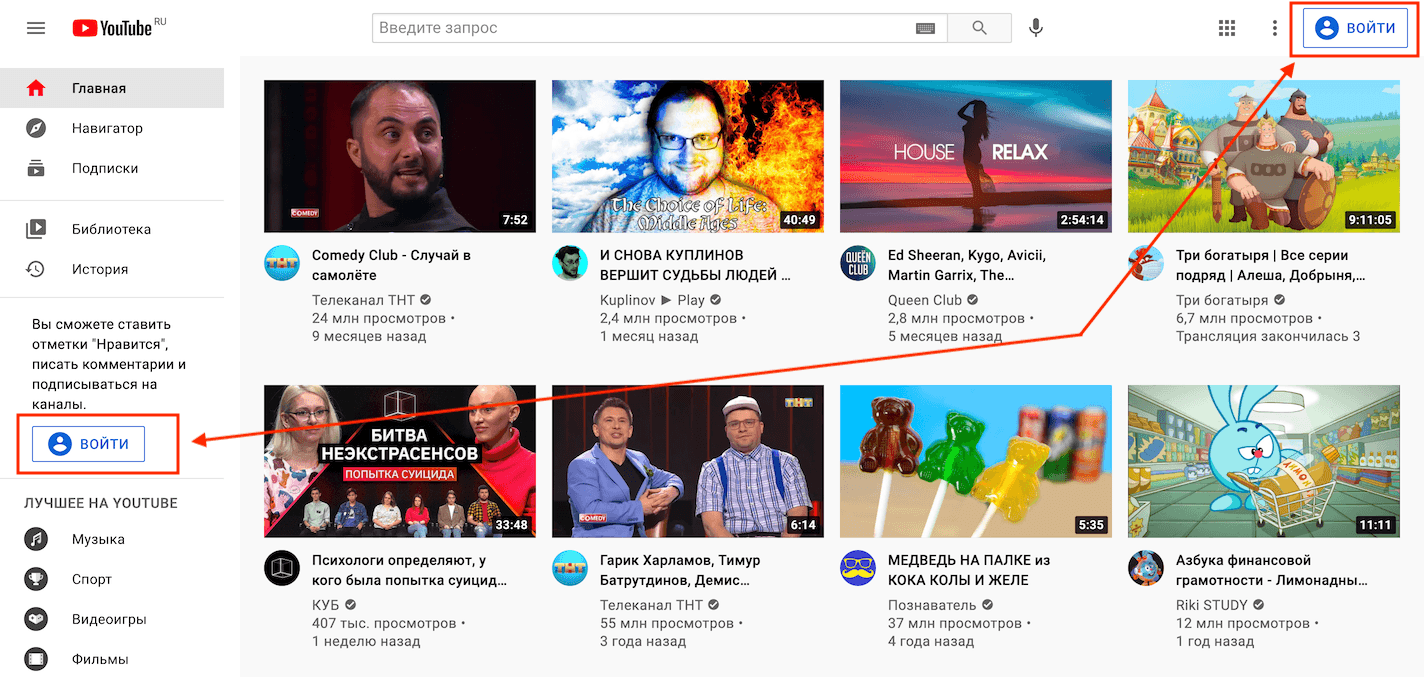
Task: Open Три богатыря thumbnail 9:11:05
Action: [1264, 156]
